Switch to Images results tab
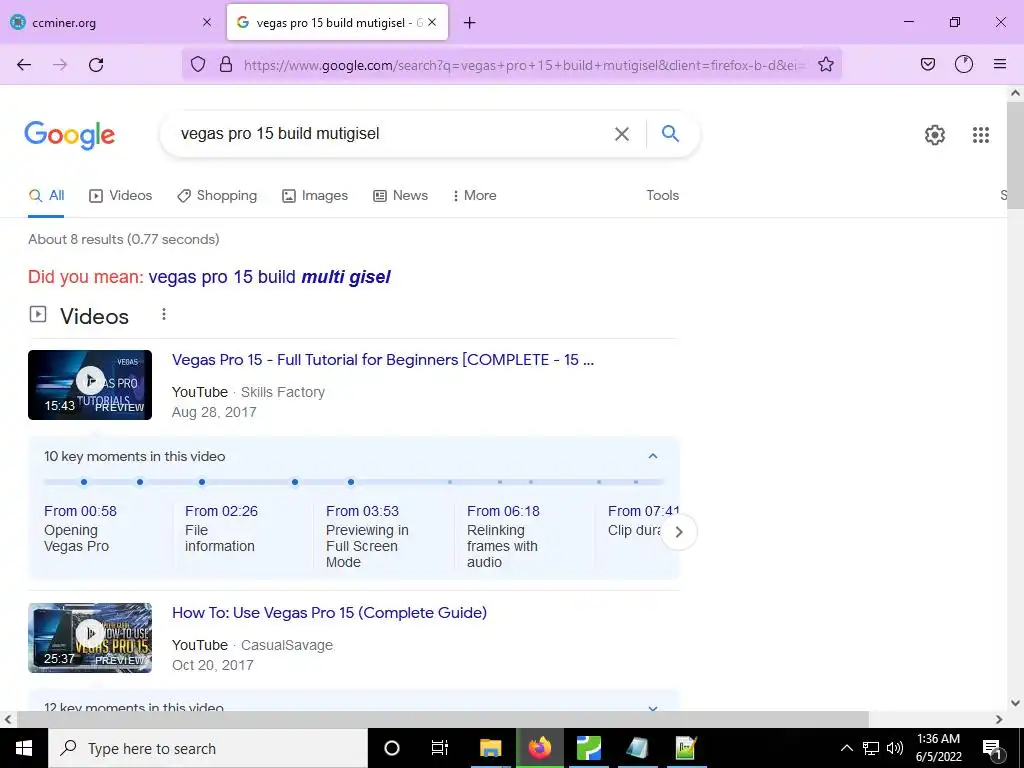The height and width of the screenshot is (768, 1024). 315,196
